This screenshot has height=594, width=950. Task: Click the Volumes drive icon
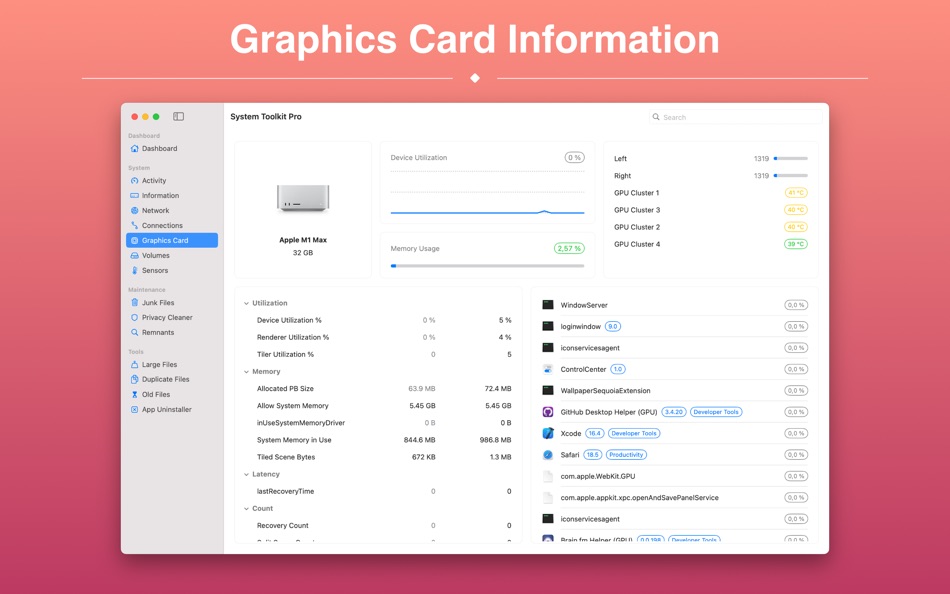click(x=135, y=256)
